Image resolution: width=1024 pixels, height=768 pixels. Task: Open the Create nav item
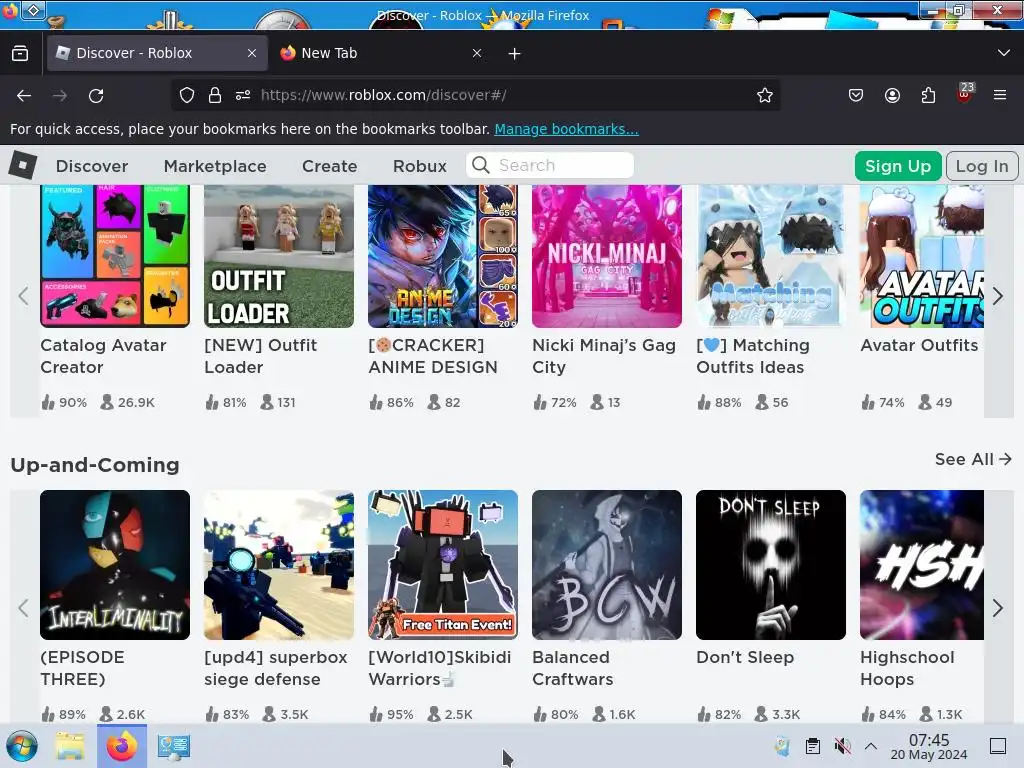(x=329, y=166)
